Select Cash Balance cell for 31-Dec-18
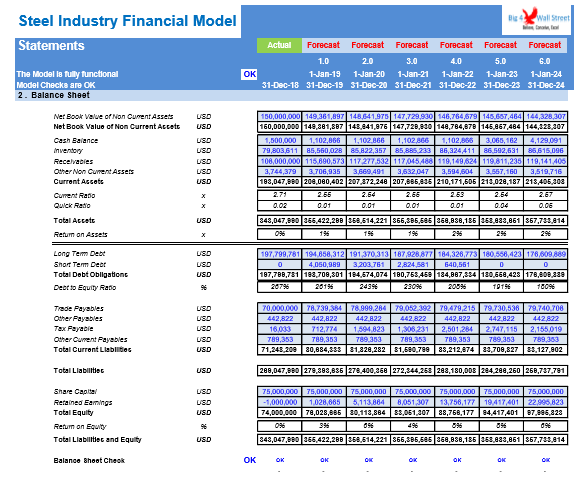587x487 pixels. point(280,140)
